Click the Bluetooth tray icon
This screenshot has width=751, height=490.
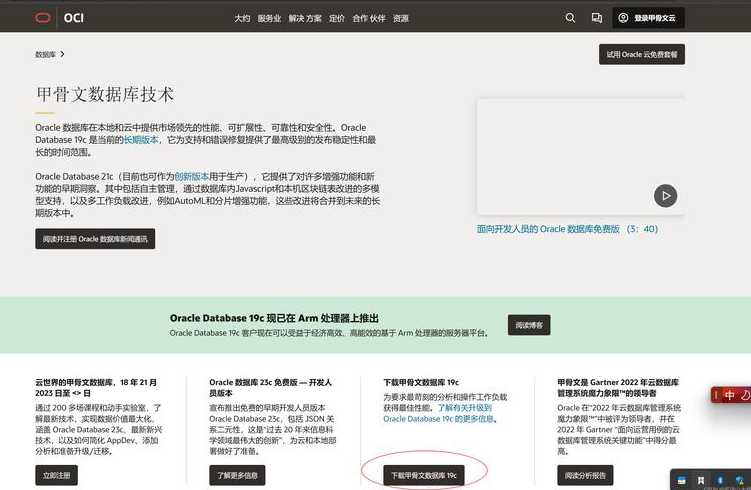click(x=719, y=480)
